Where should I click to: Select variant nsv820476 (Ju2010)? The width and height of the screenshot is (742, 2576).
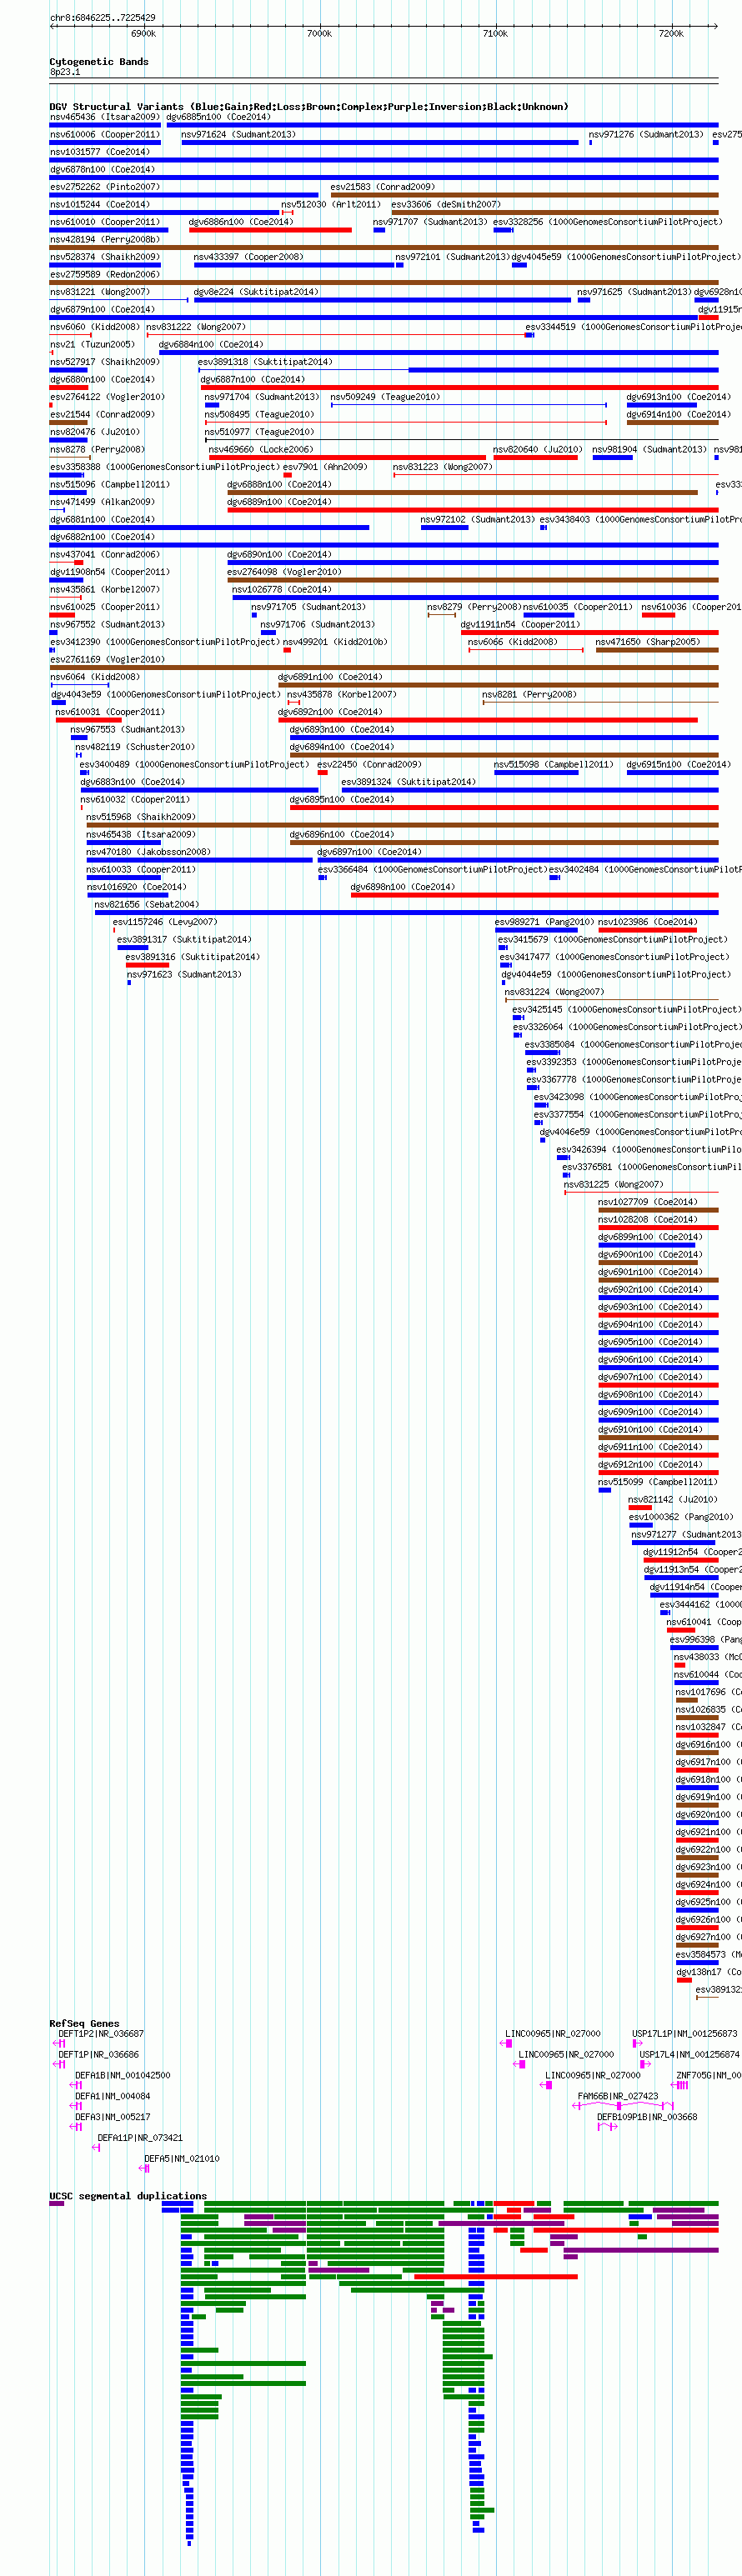pos(95,432)
